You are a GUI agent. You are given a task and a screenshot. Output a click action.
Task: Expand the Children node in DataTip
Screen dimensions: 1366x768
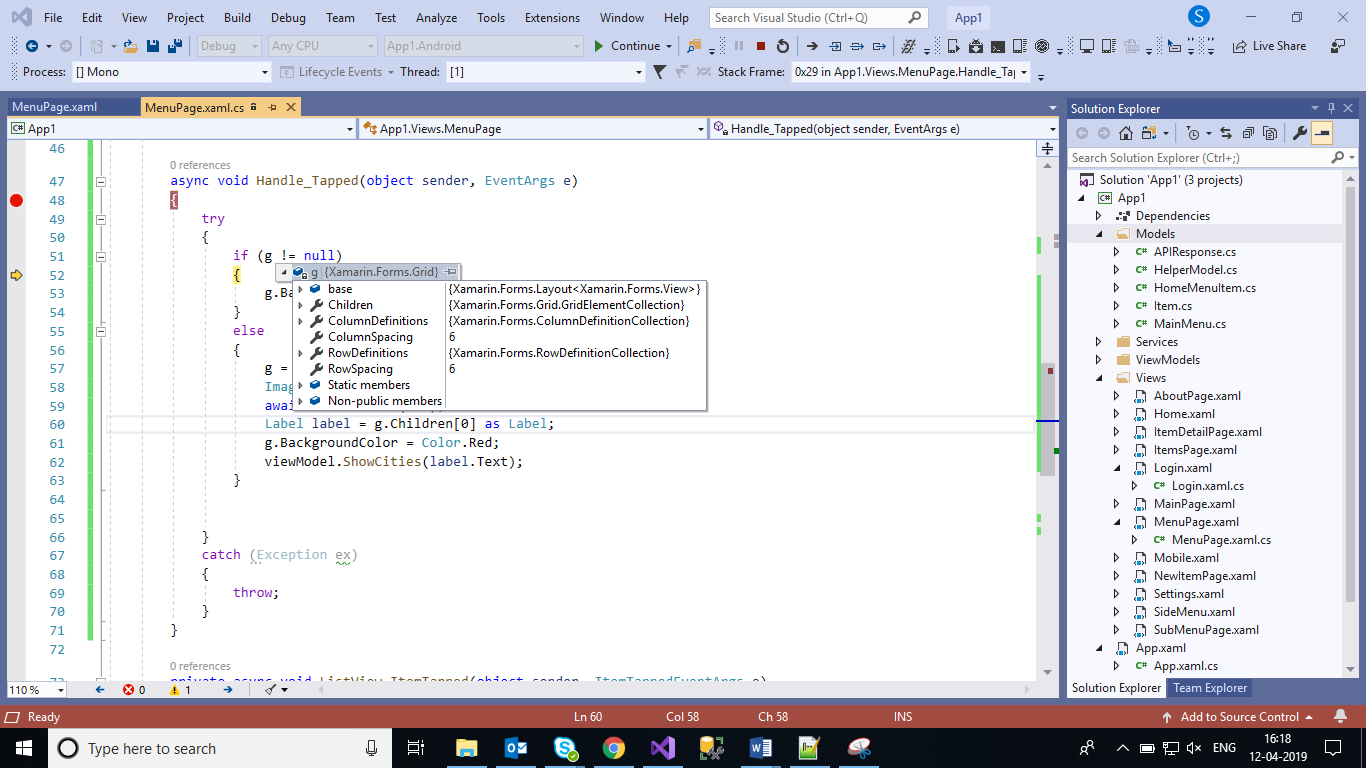pos(300,305)
